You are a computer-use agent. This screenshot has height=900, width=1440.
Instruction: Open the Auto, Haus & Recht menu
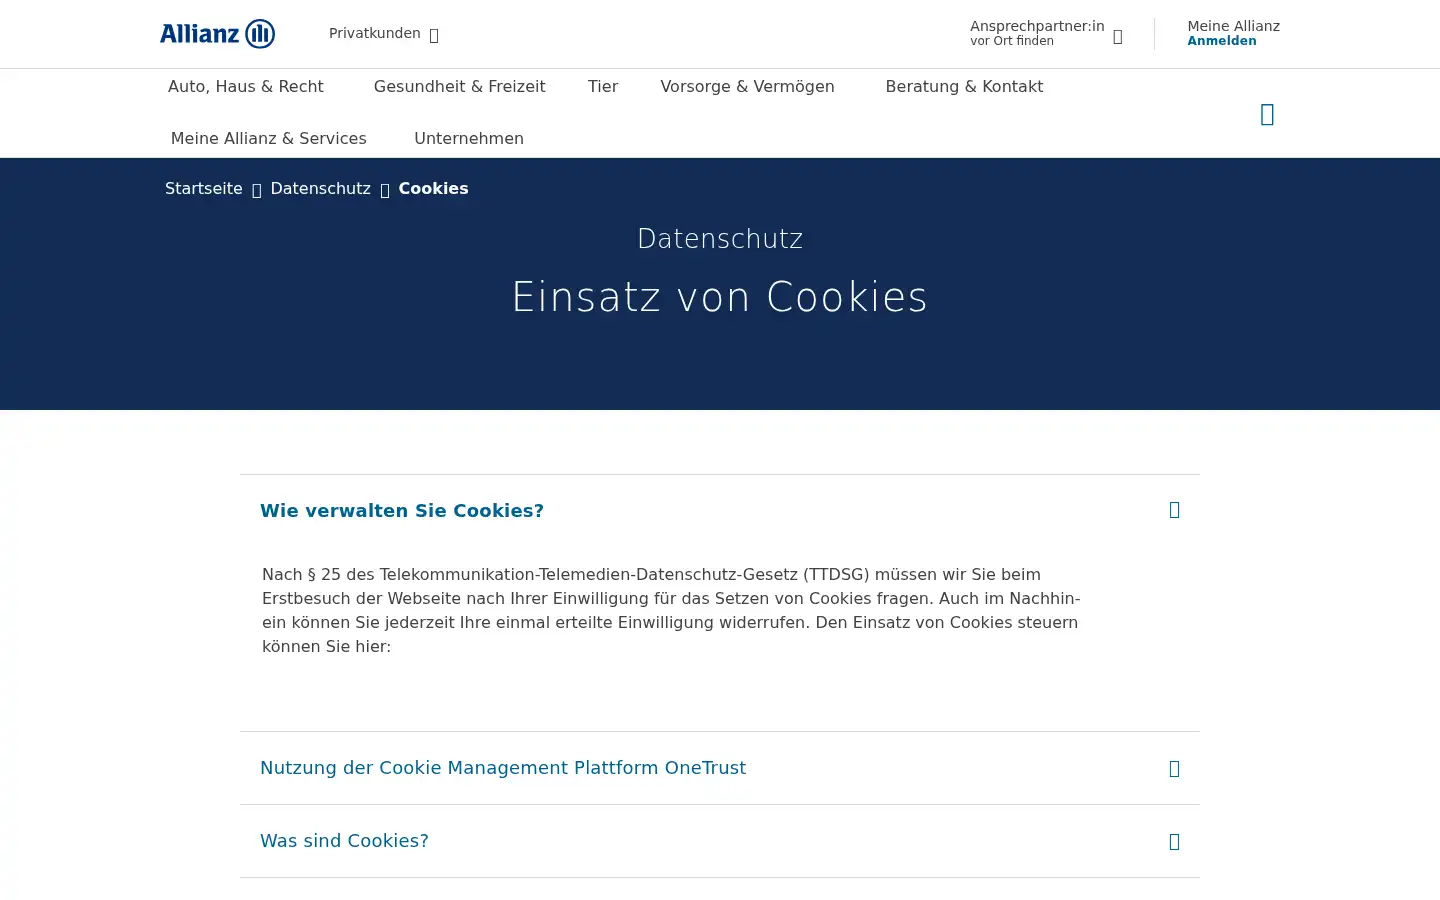tap(246, 87)
